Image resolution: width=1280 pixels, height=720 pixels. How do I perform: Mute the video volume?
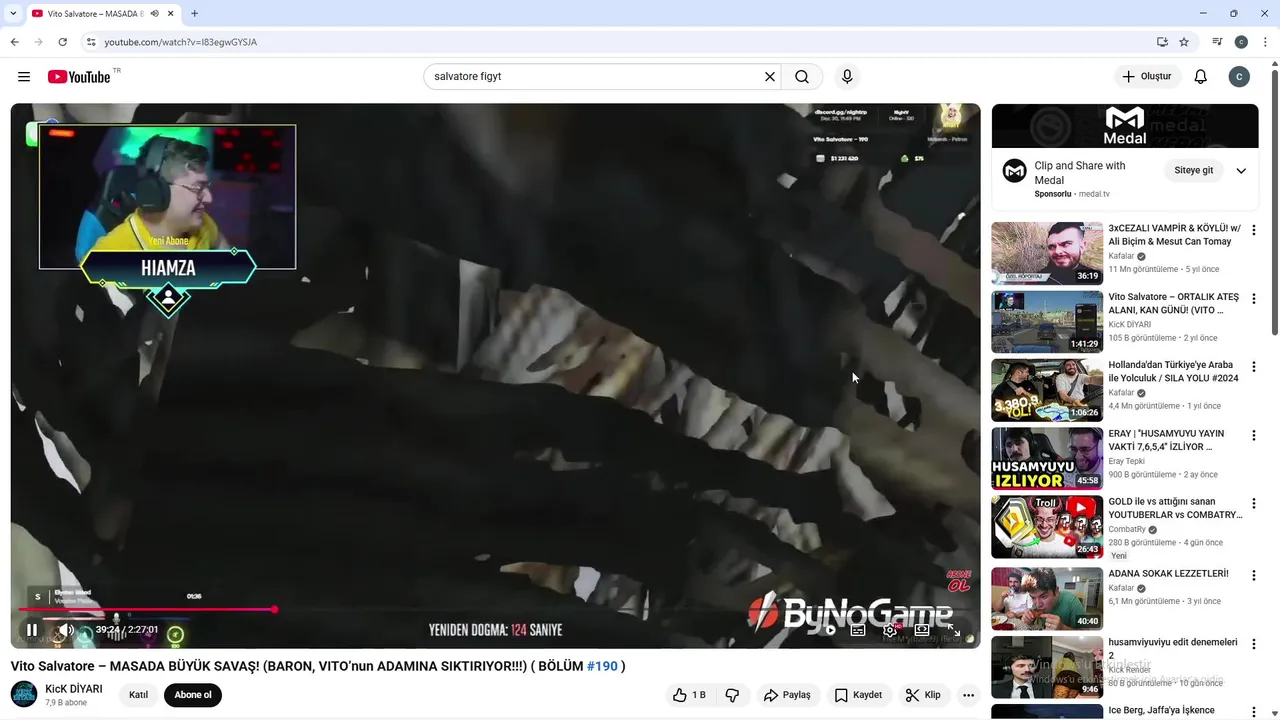pos(65,630)
